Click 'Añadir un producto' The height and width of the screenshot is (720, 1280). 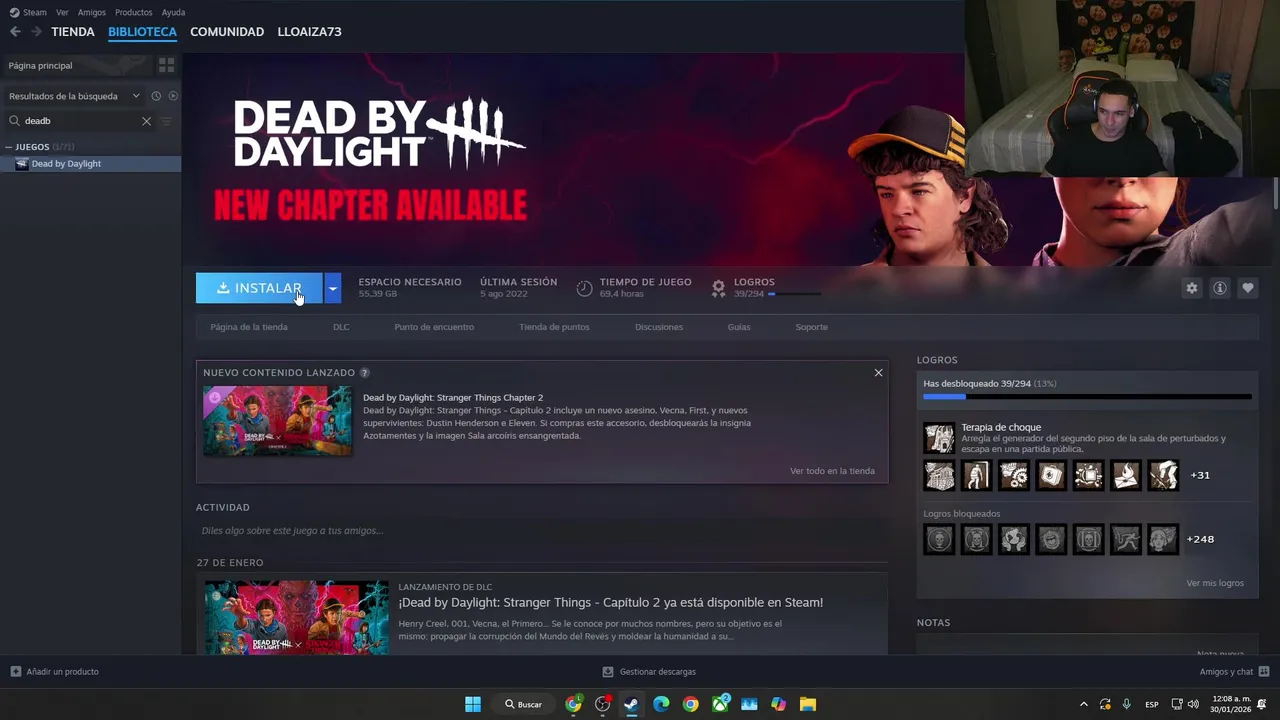coord(55,672)
